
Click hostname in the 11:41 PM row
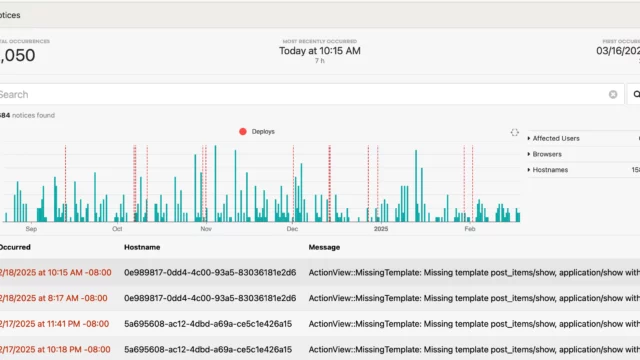[x=208, y=324]
